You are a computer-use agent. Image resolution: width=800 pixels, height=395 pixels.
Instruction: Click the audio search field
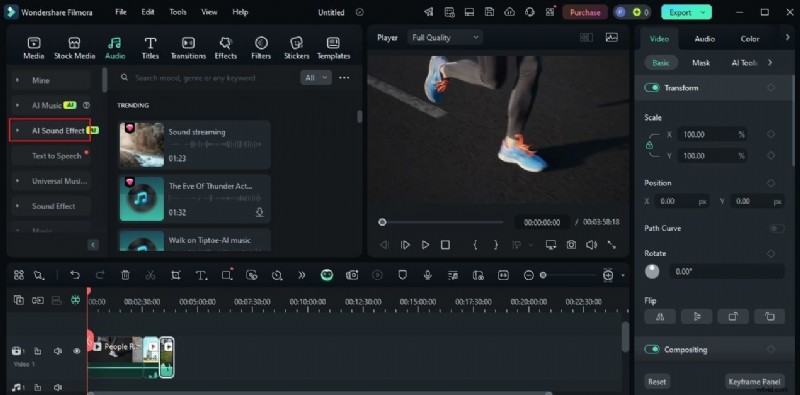pos(207,78)
